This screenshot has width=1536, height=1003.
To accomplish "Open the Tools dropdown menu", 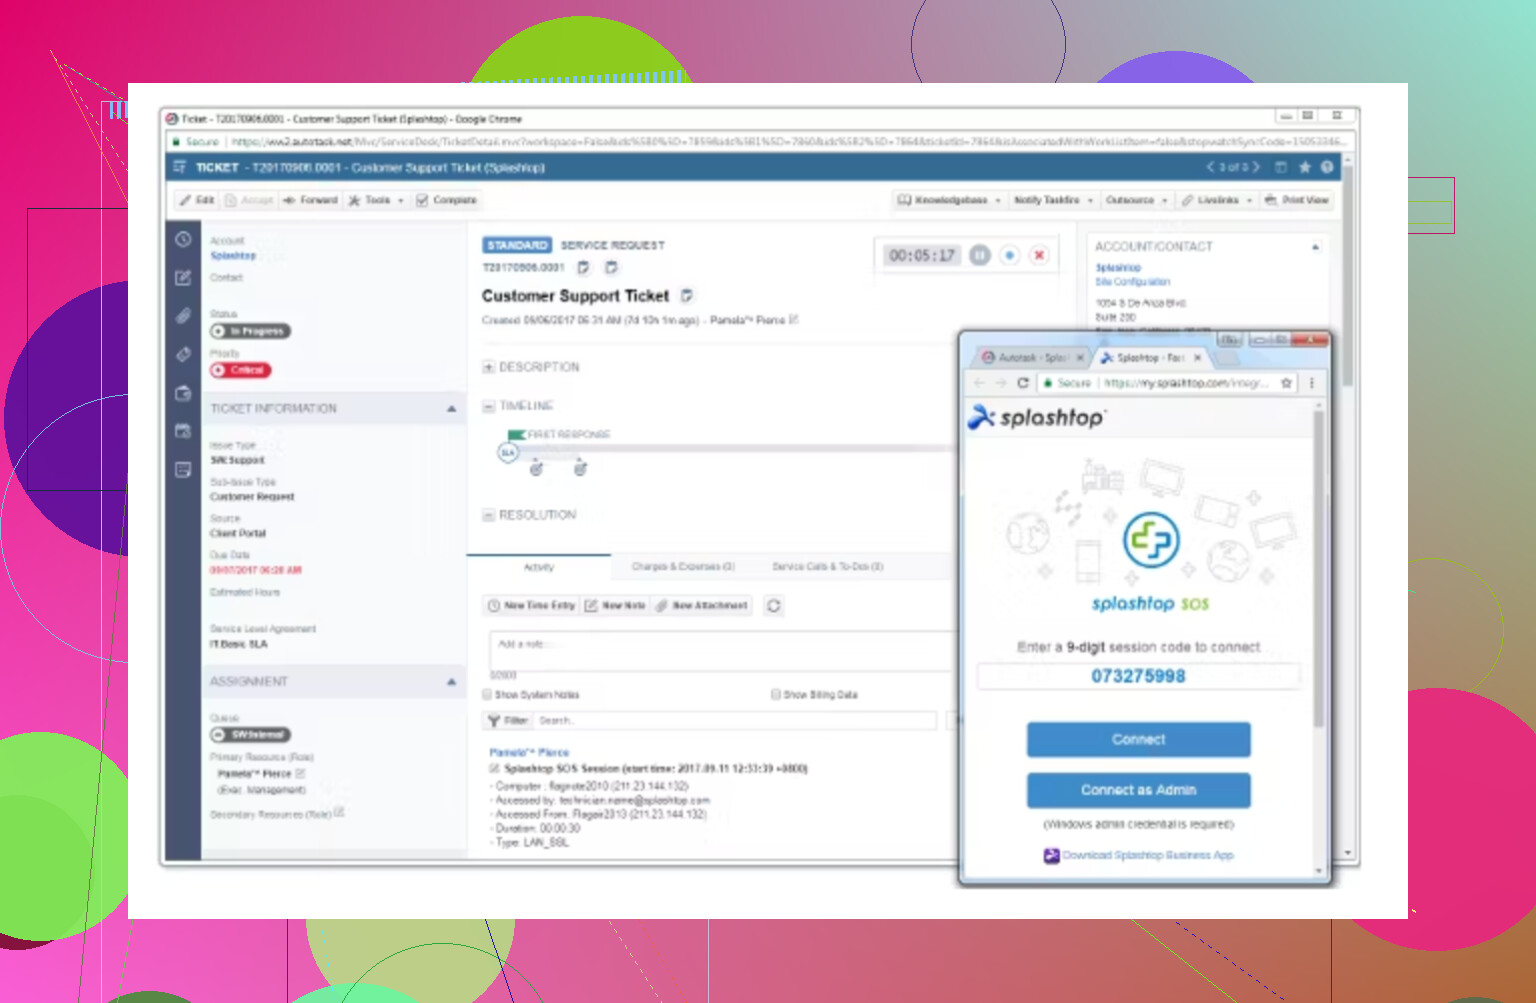I will pyautogui.click(x=376, y=201).
